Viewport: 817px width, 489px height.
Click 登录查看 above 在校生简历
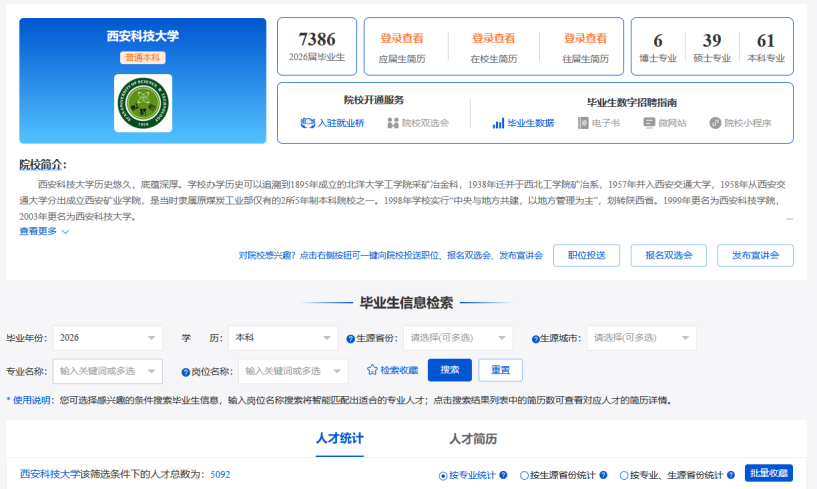(x=493, y=38)
